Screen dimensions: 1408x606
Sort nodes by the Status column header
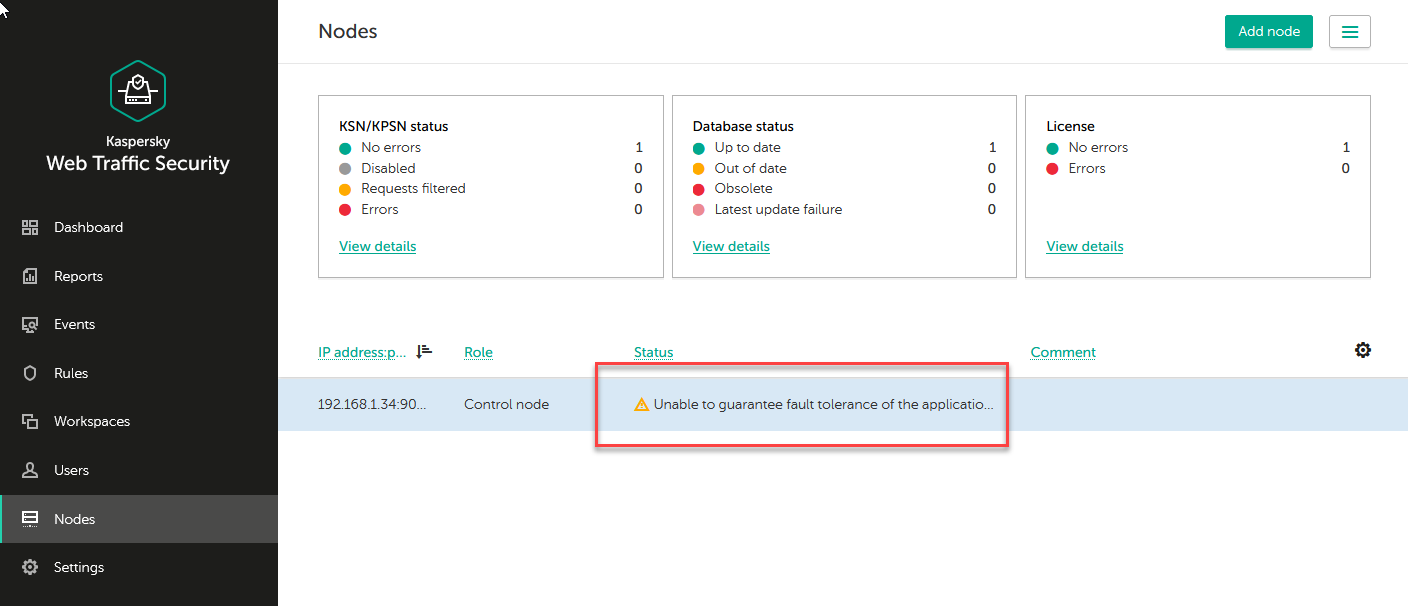(x=653, y=352)
